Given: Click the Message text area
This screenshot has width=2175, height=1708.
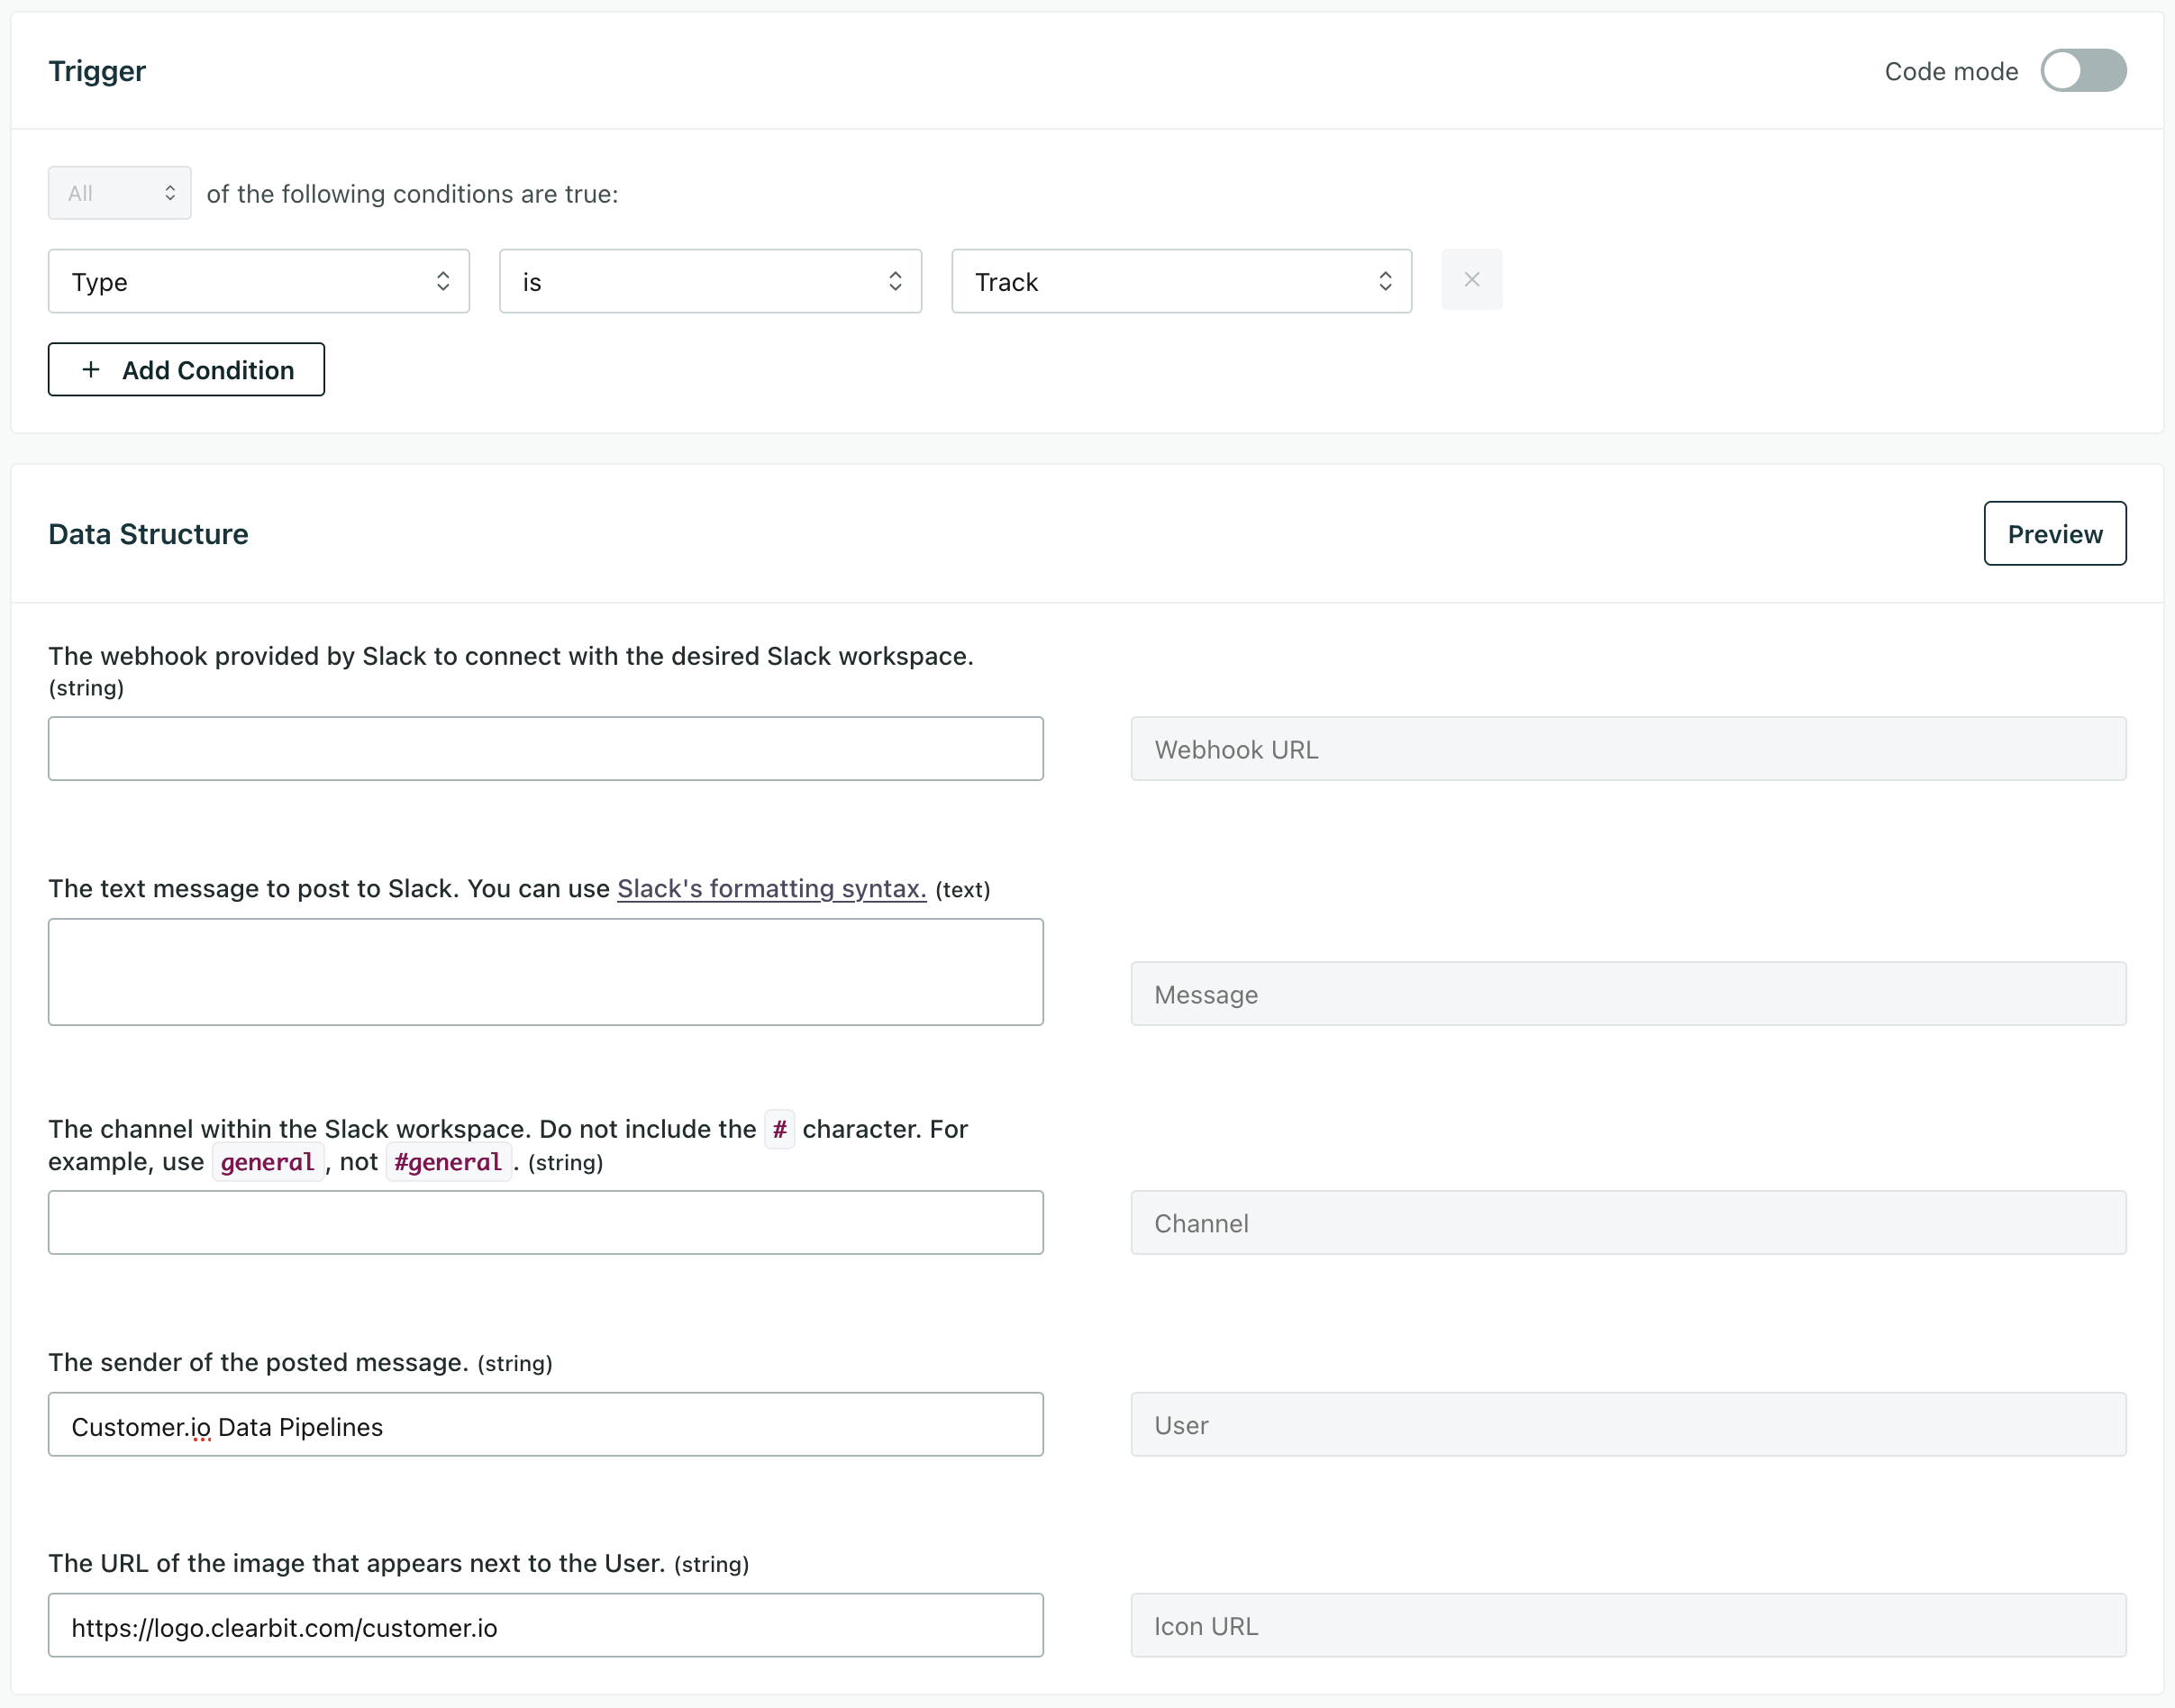Looking at the screenshot, I should 545,971.
